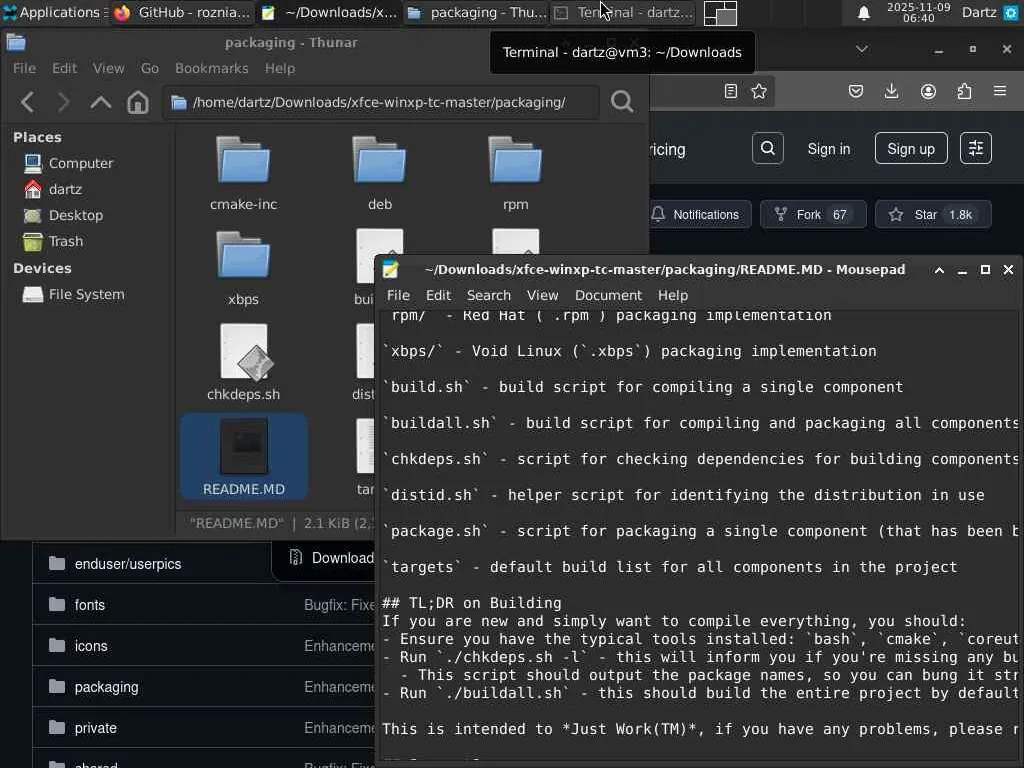1024x768 pixels.
Task: Navigate up to parent folder
Action: 101,102
